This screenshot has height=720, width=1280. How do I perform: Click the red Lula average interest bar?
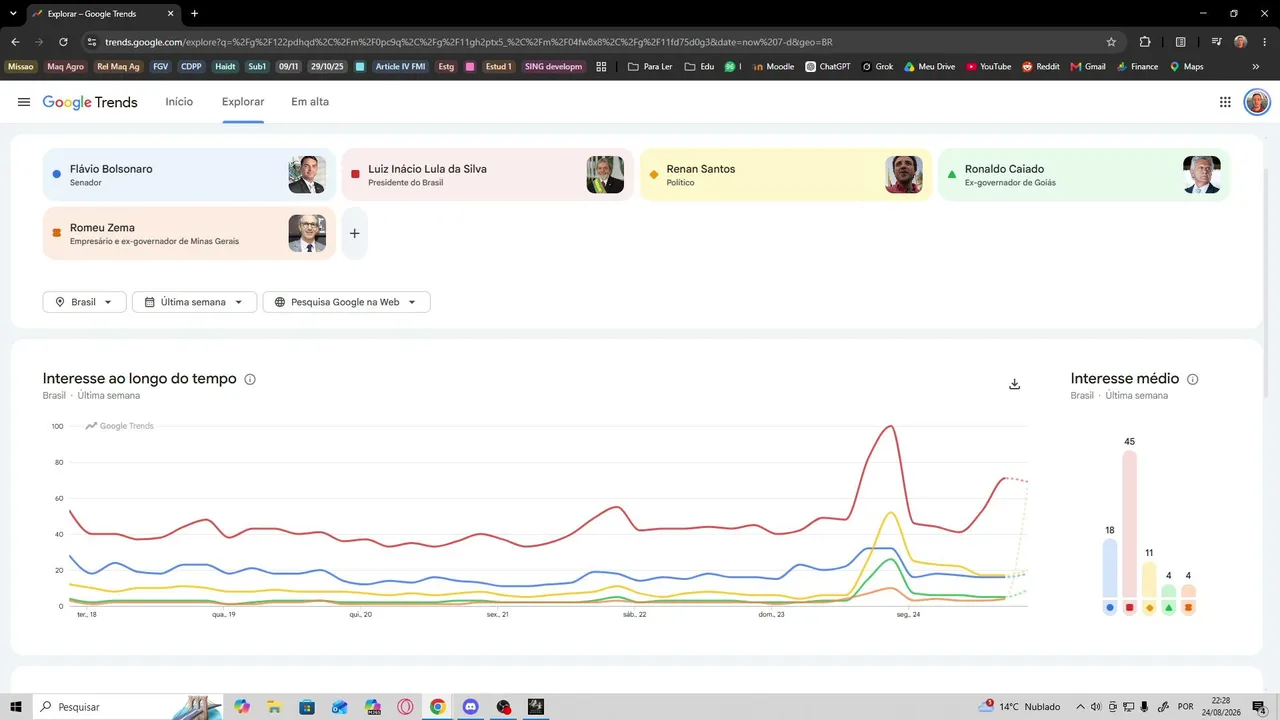click(1130, 524)
